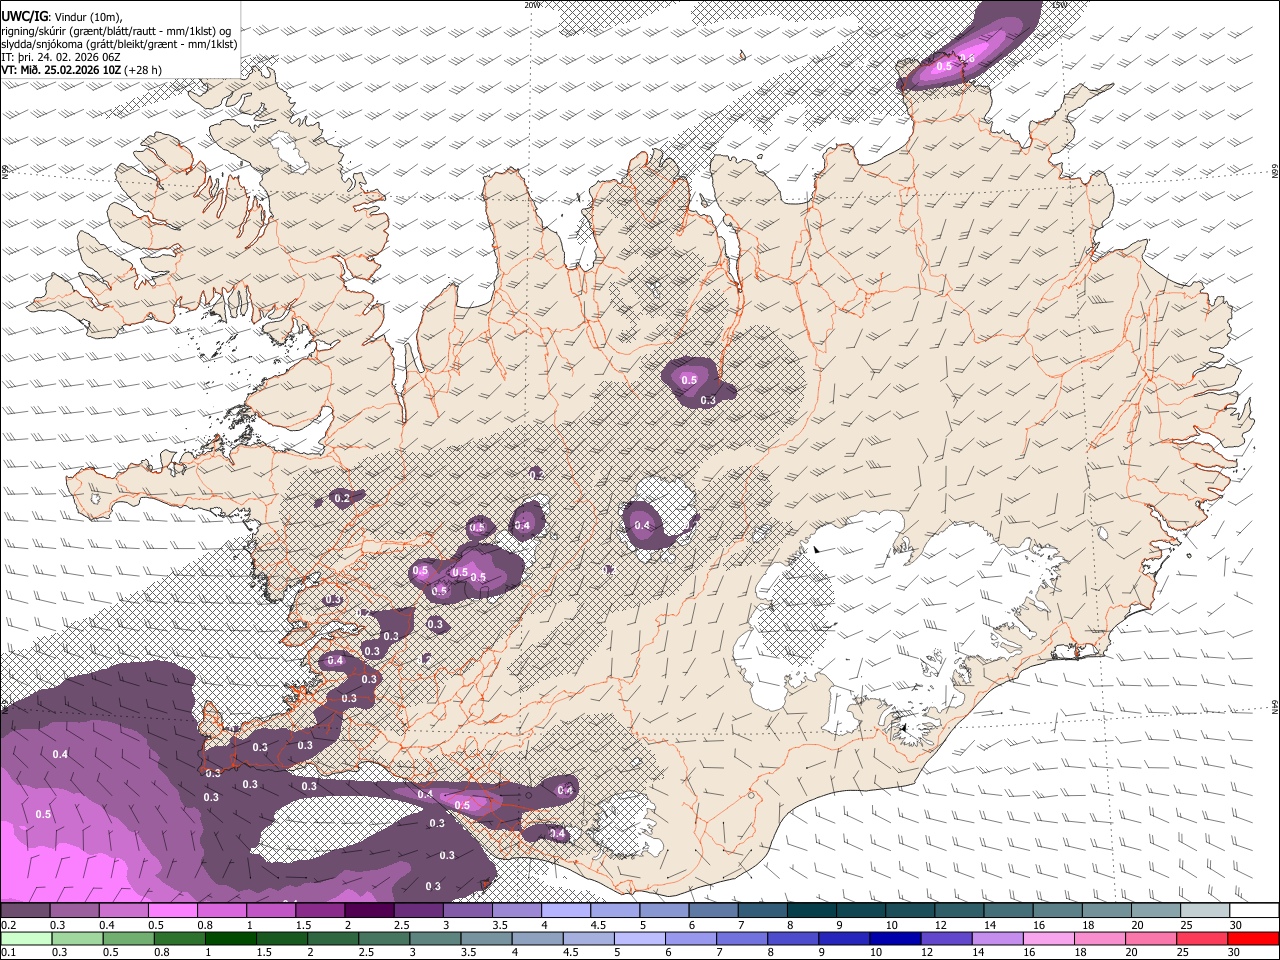The height and width of the screenshot is (960, 1280).
Task: Click the 'rigning/skúrir (grænt/blátt/rautt - mm/1klst) og' line
Action: point(116,31)
